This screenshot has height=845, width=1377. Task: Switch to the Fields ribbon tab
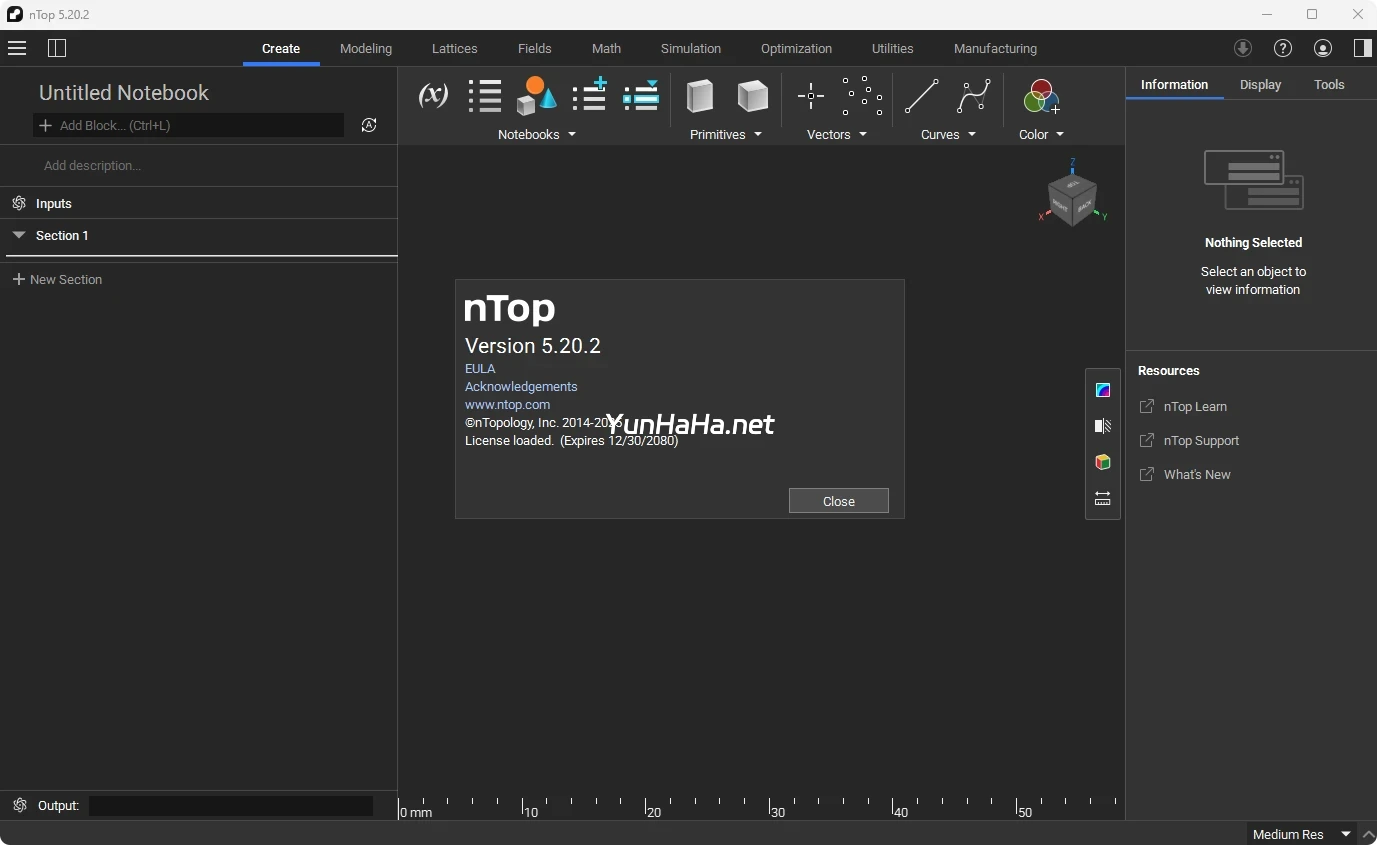535,48
